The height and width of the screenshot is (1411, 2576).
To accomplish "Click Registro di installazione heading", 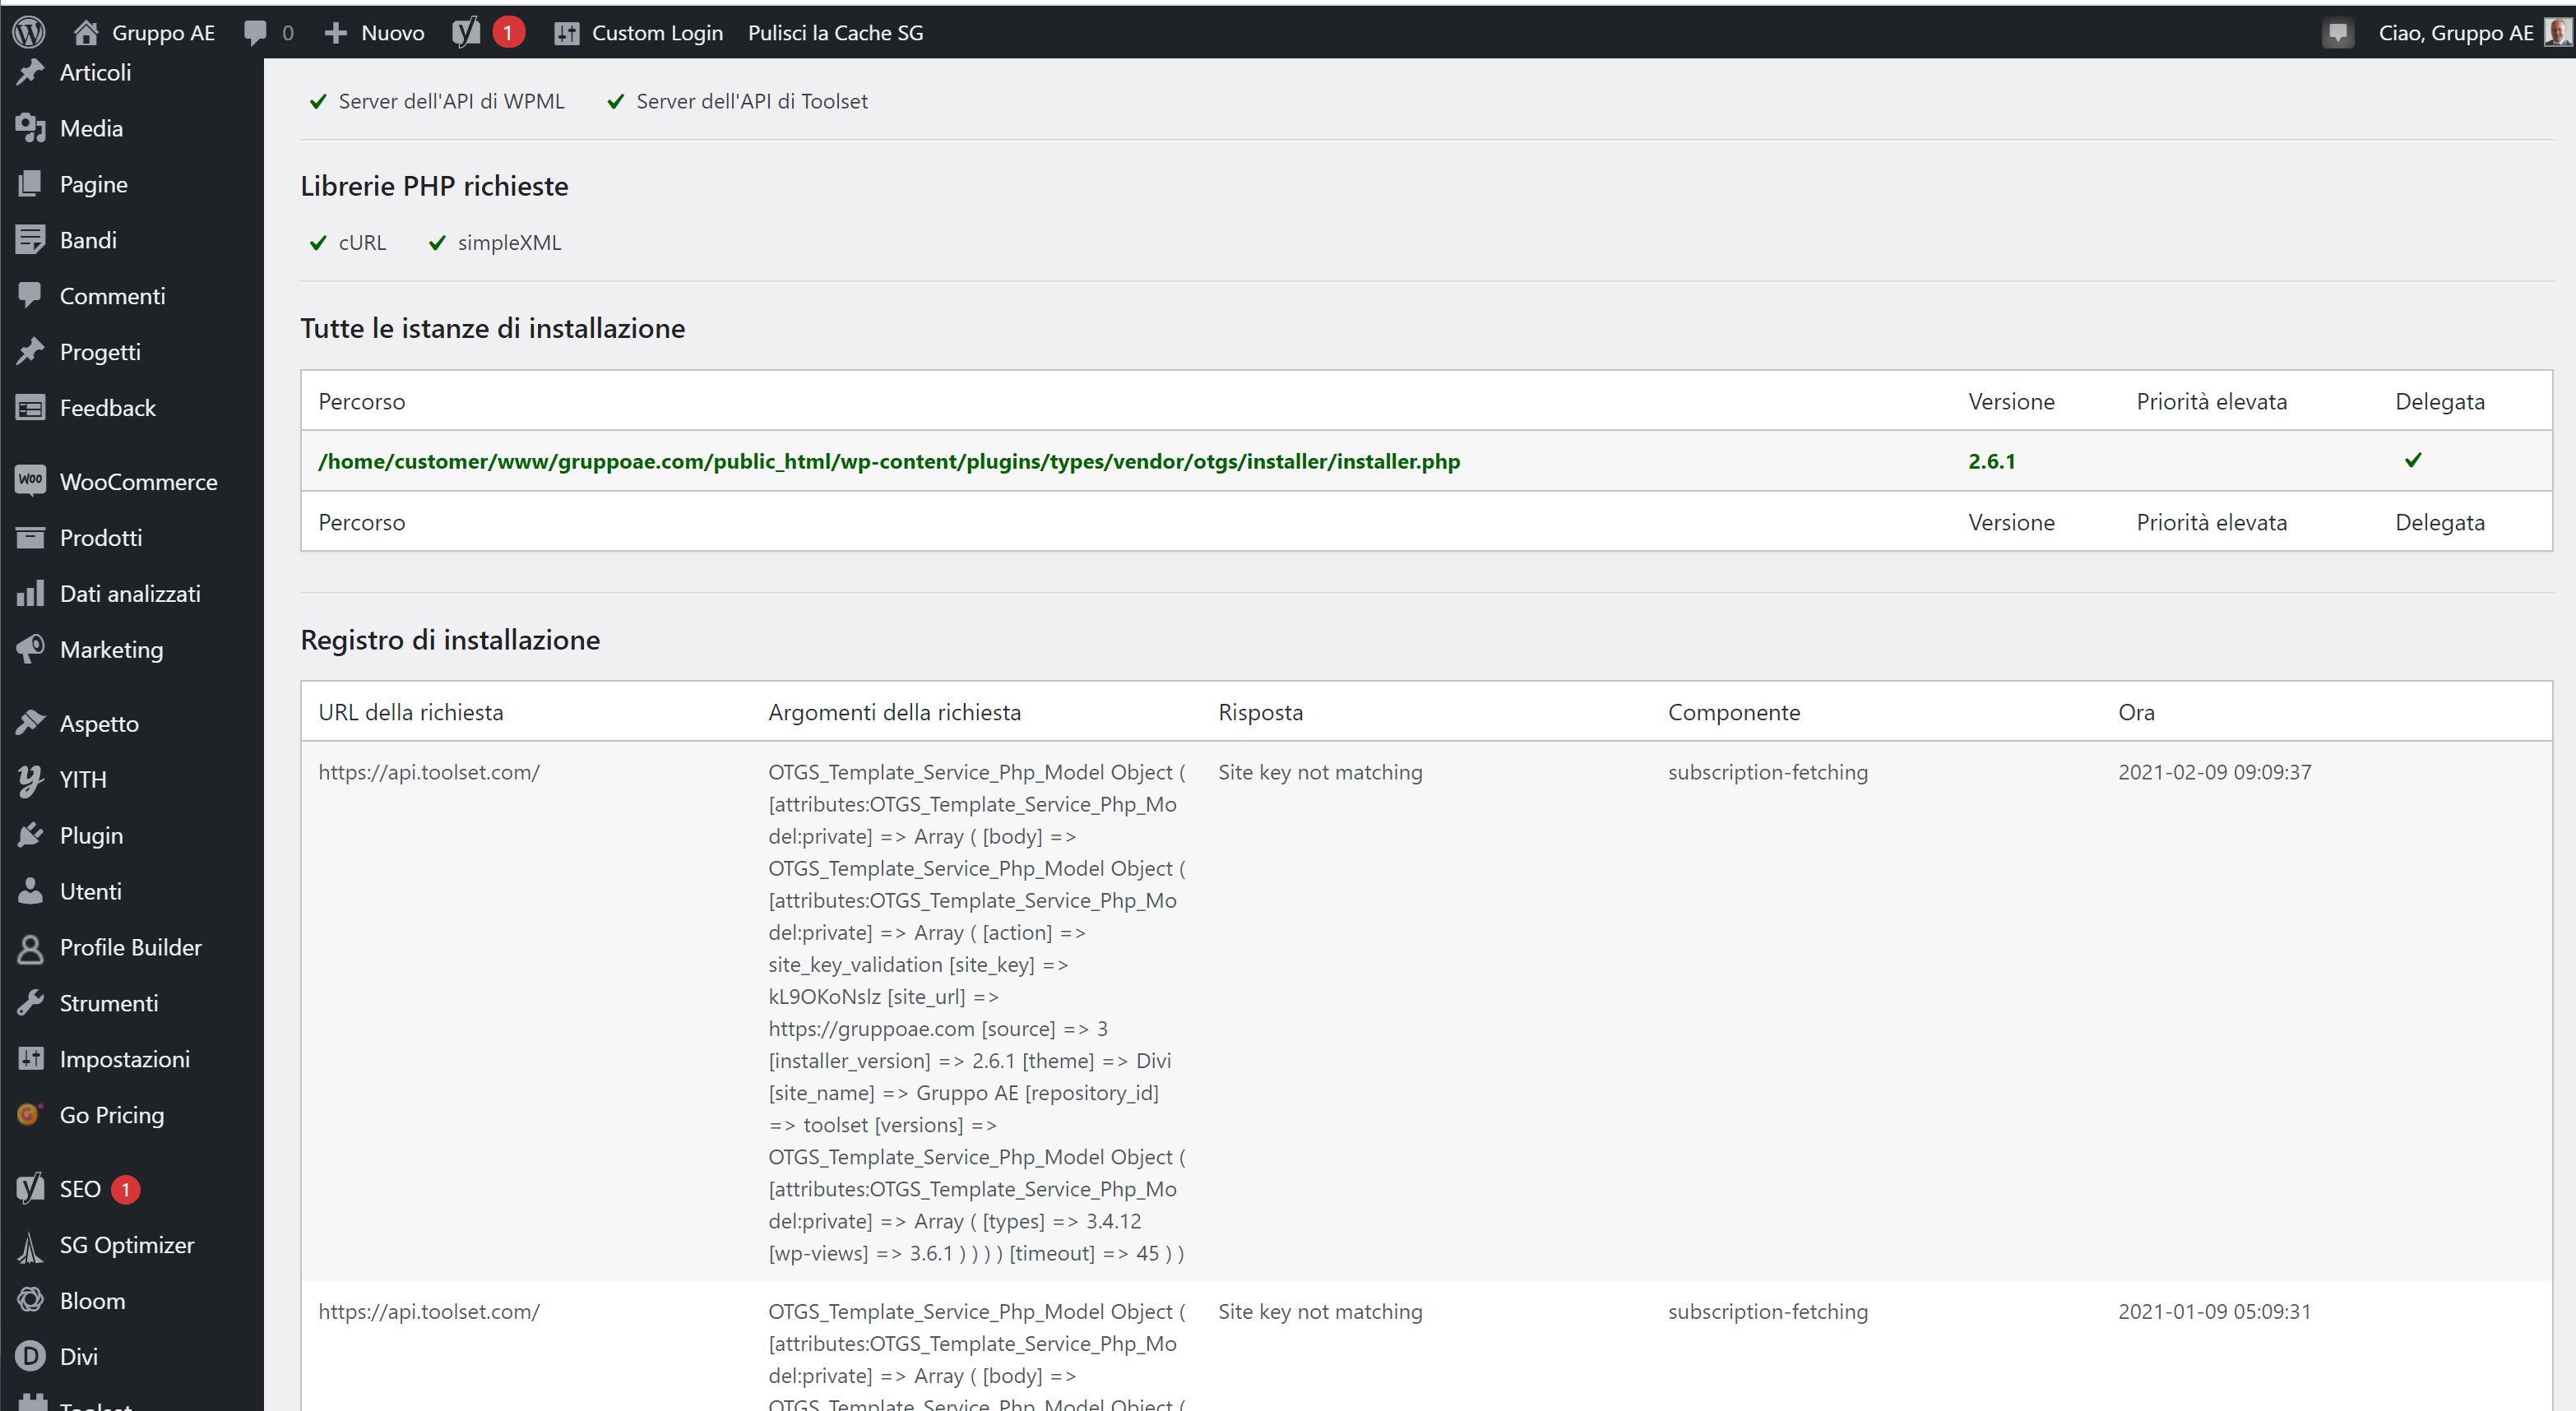I will point(450,640).
